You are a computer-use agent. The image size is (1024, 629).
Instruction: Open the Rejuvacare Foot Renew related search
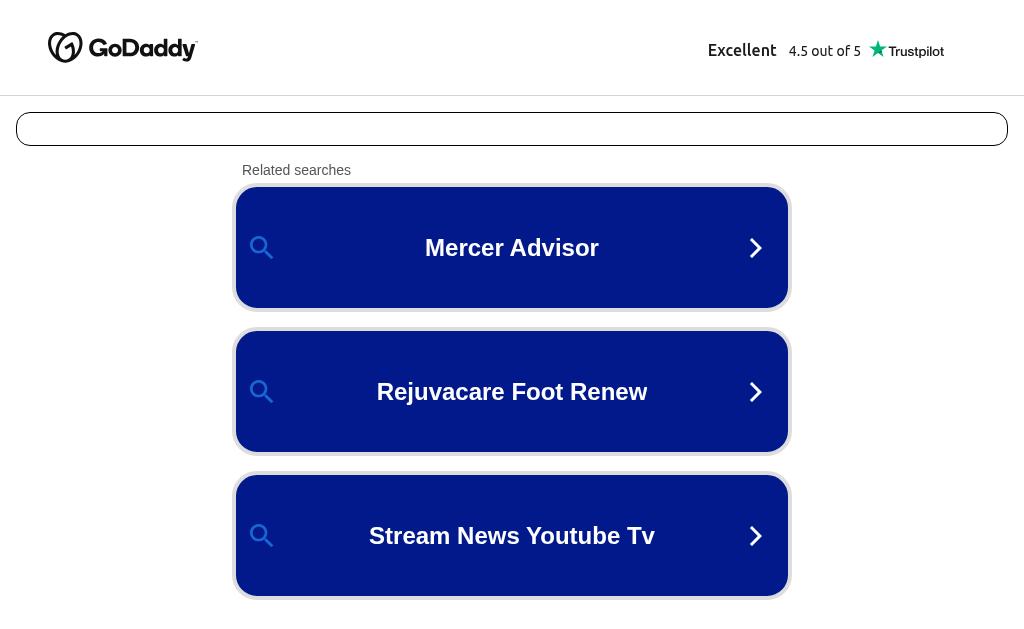pyautogui.click(x=512, y=392)
